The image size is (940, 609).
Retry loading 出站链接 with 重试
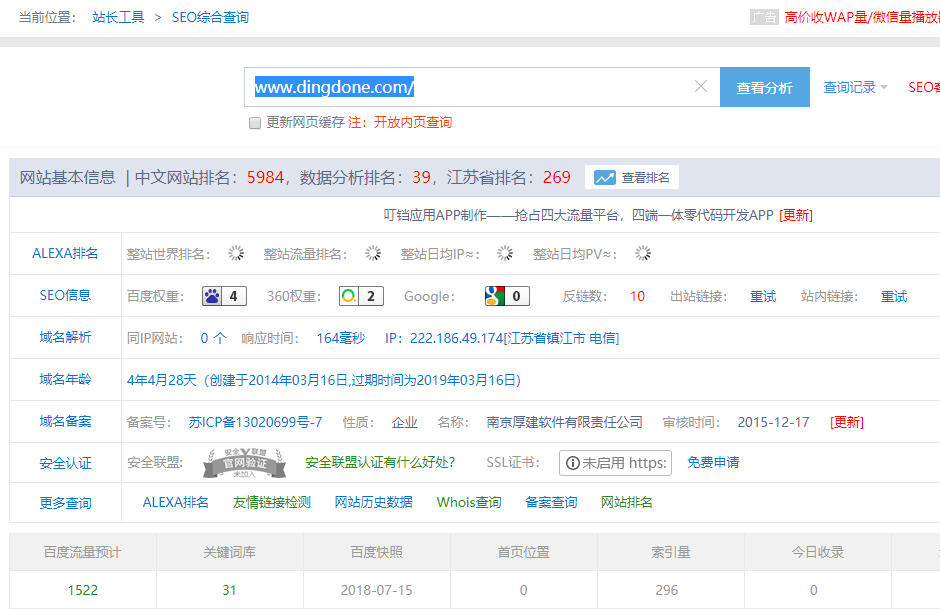coord(763,296)
